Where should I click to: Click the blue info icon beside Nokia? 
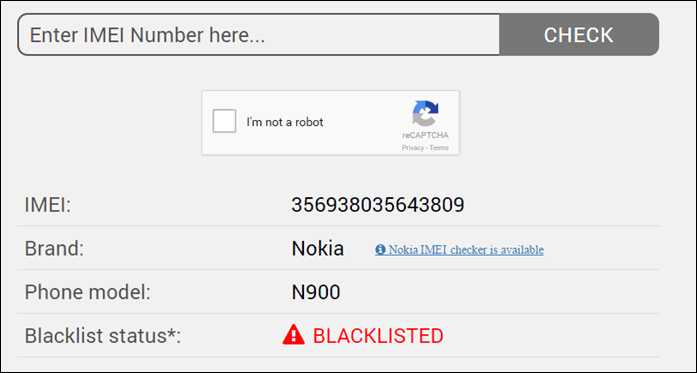click(x=380, y=250)
